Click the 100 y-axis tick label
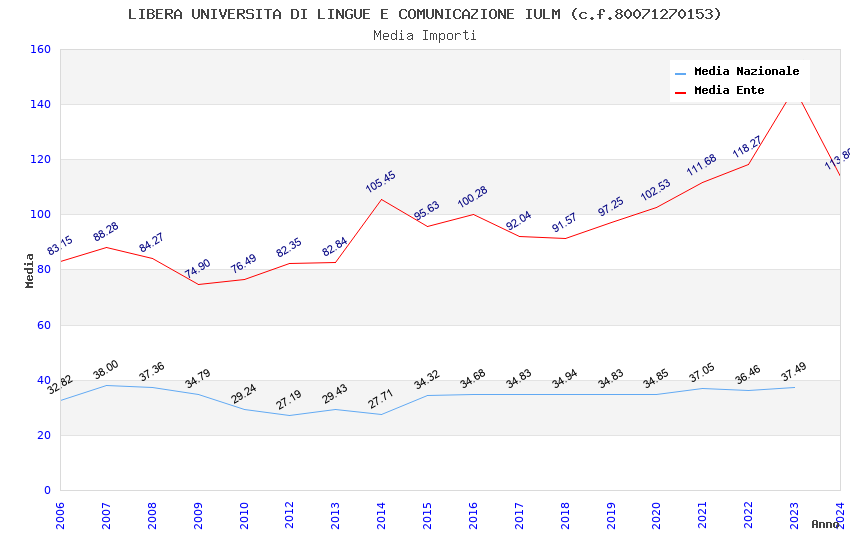 (40, 215)
